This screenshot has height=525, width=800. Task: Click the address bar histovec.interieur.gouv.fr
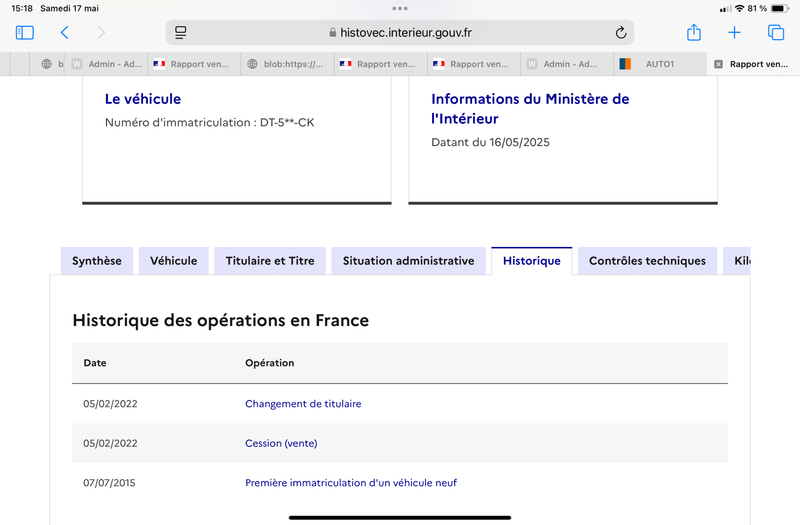400,33
